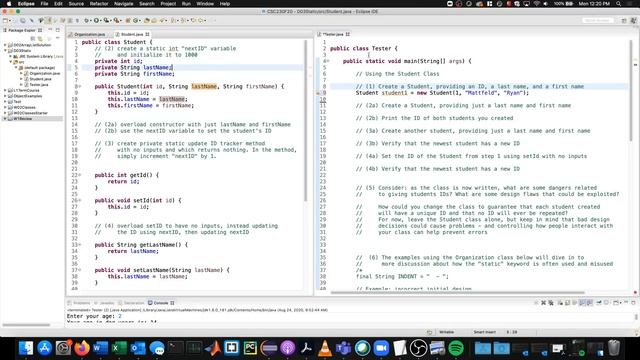Viewport: 640px width, 360px height.
Task: Click horizontal scrollbar of Tester.java editor
Action: (x=458, y=293)
